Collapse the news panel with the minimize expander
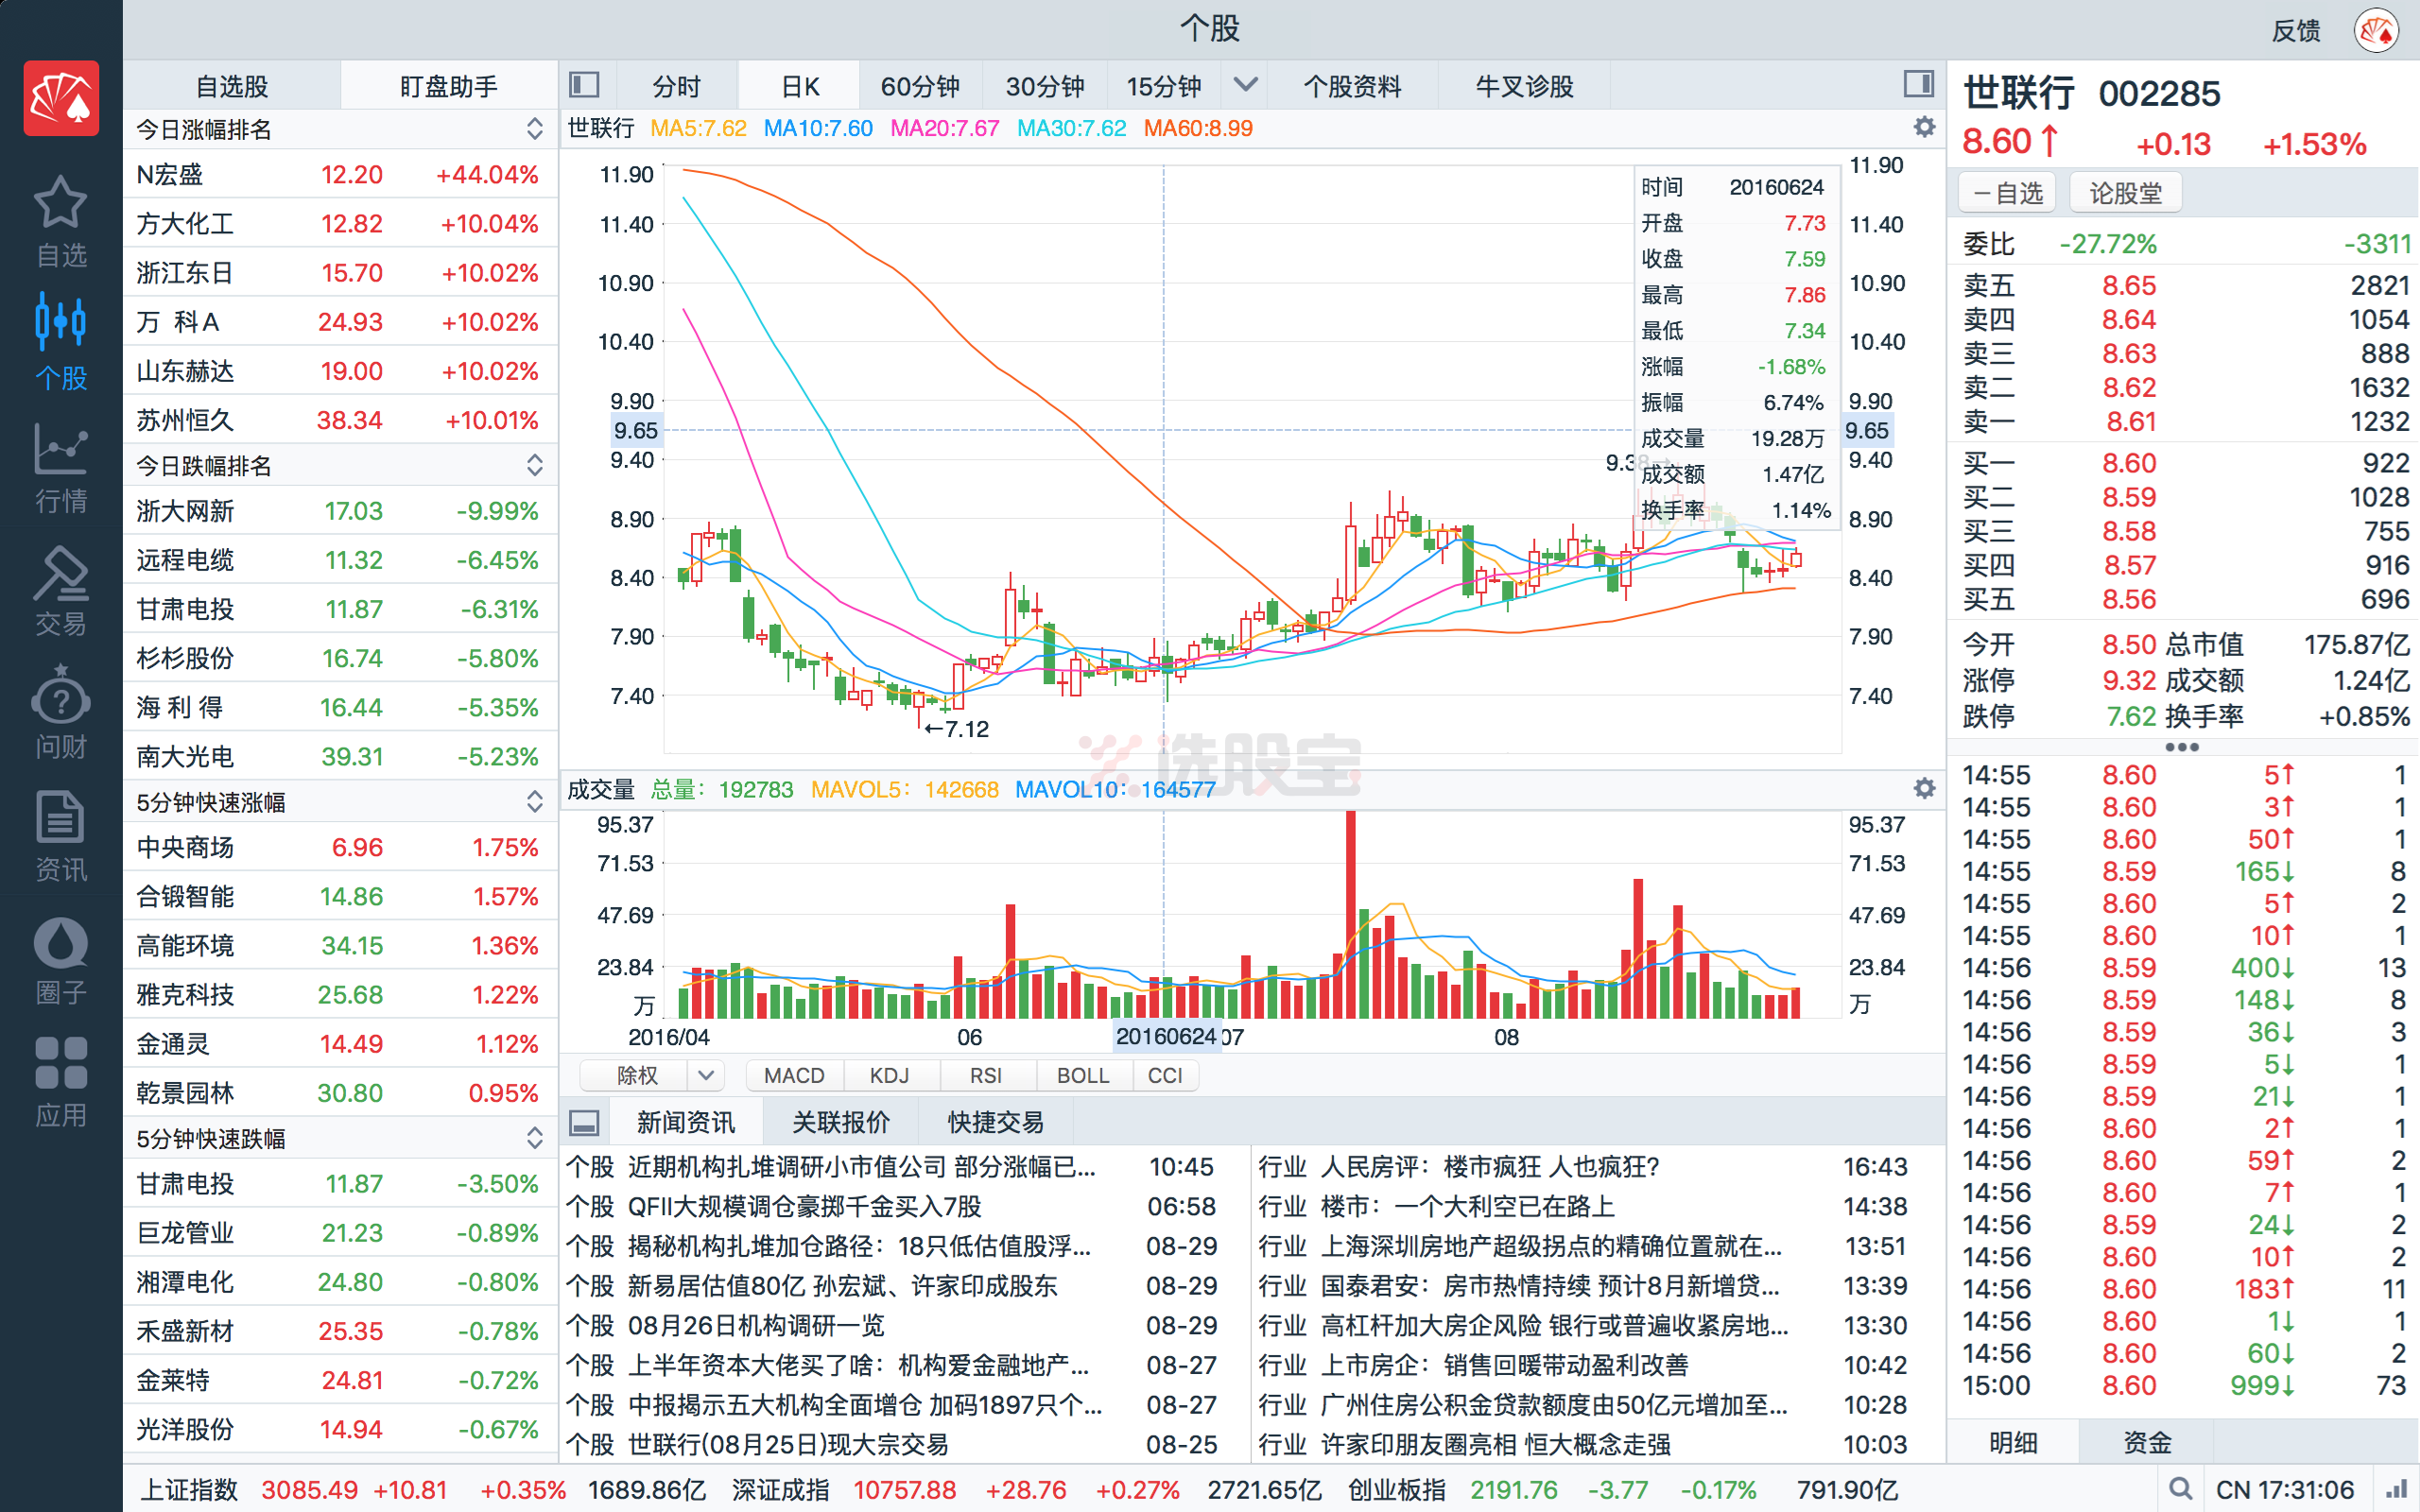Viewport: 2420px width, 1512px height. tap(584, 1121)
